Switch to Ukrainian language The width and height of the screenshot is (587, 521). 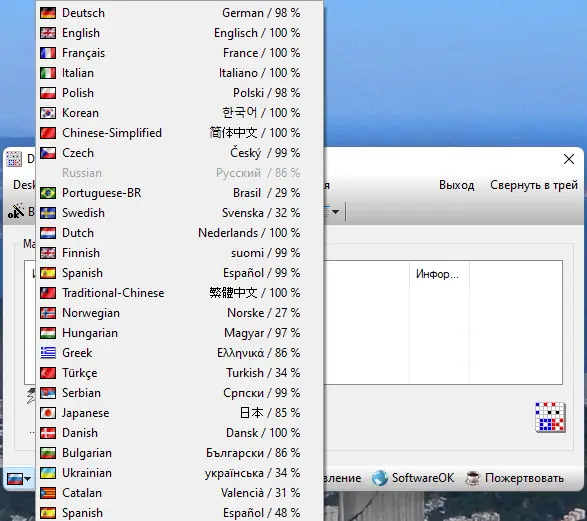point(179,473)
